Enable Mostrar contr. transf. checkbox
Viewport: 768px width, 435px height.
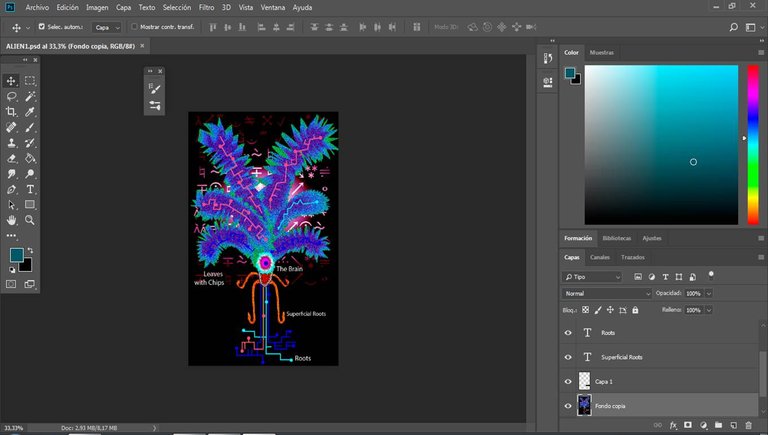(134, 26)
